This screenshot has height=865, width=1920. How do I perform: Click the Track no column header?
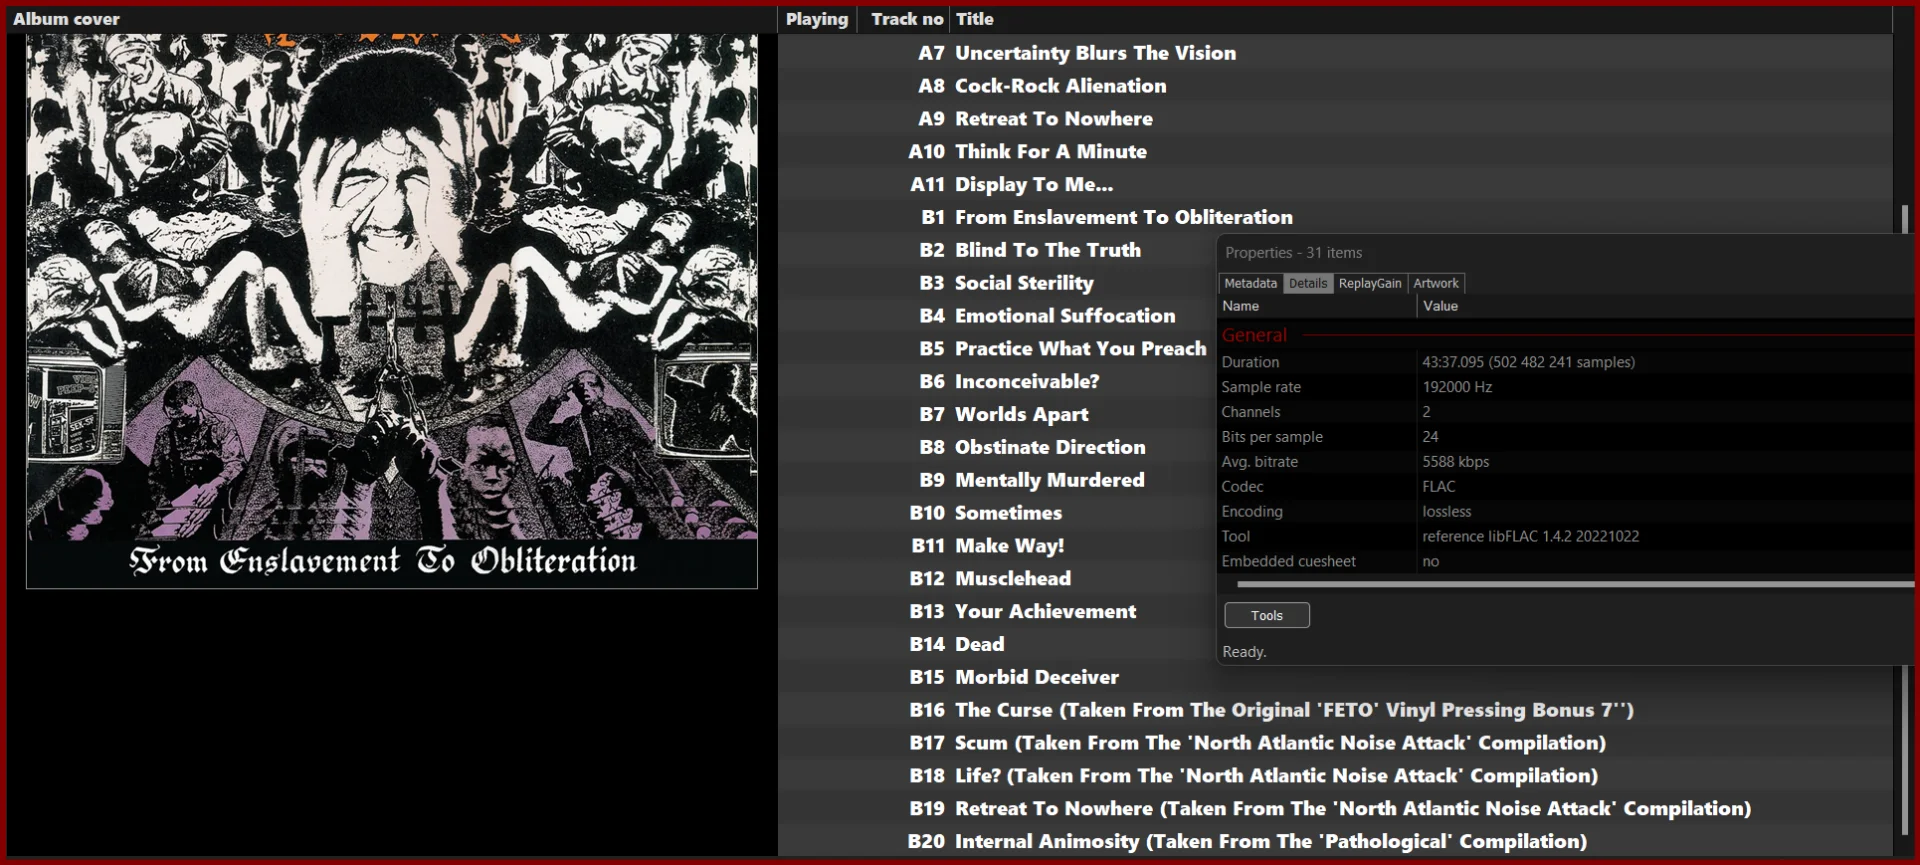905,19
